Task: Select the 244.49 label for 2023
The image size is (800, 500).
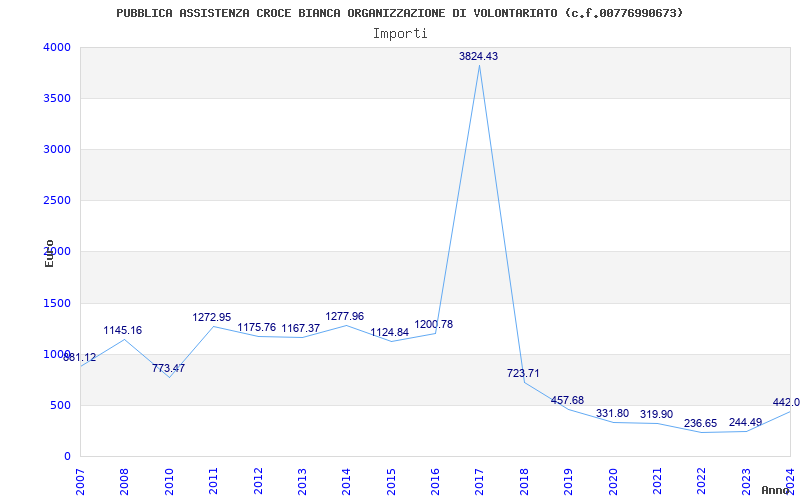Action: pyautogui.click(x=745, y=422)
